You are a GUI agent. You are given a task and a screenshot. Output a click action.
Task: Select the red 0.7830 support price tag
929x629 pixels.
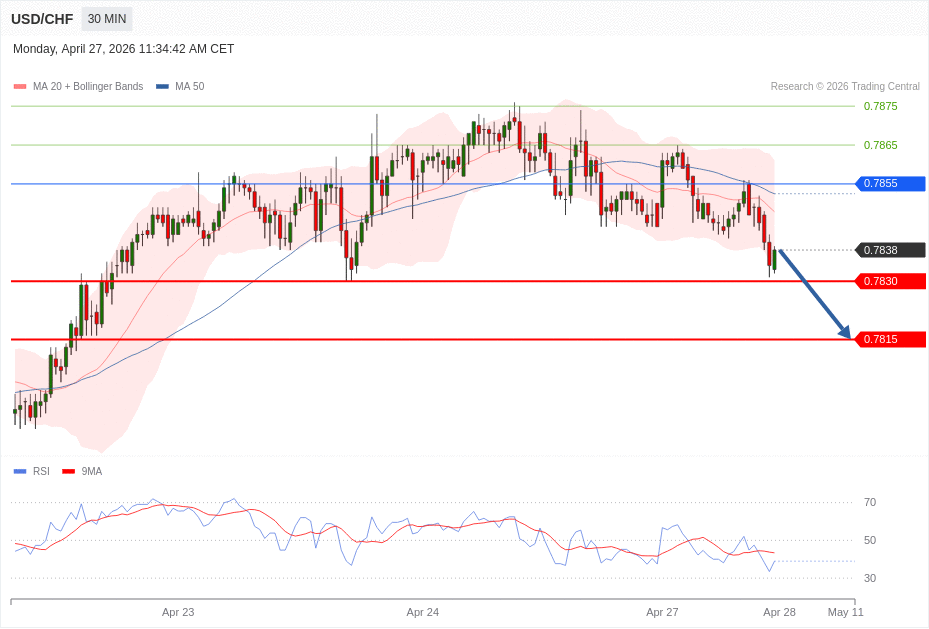click(890, 281)
